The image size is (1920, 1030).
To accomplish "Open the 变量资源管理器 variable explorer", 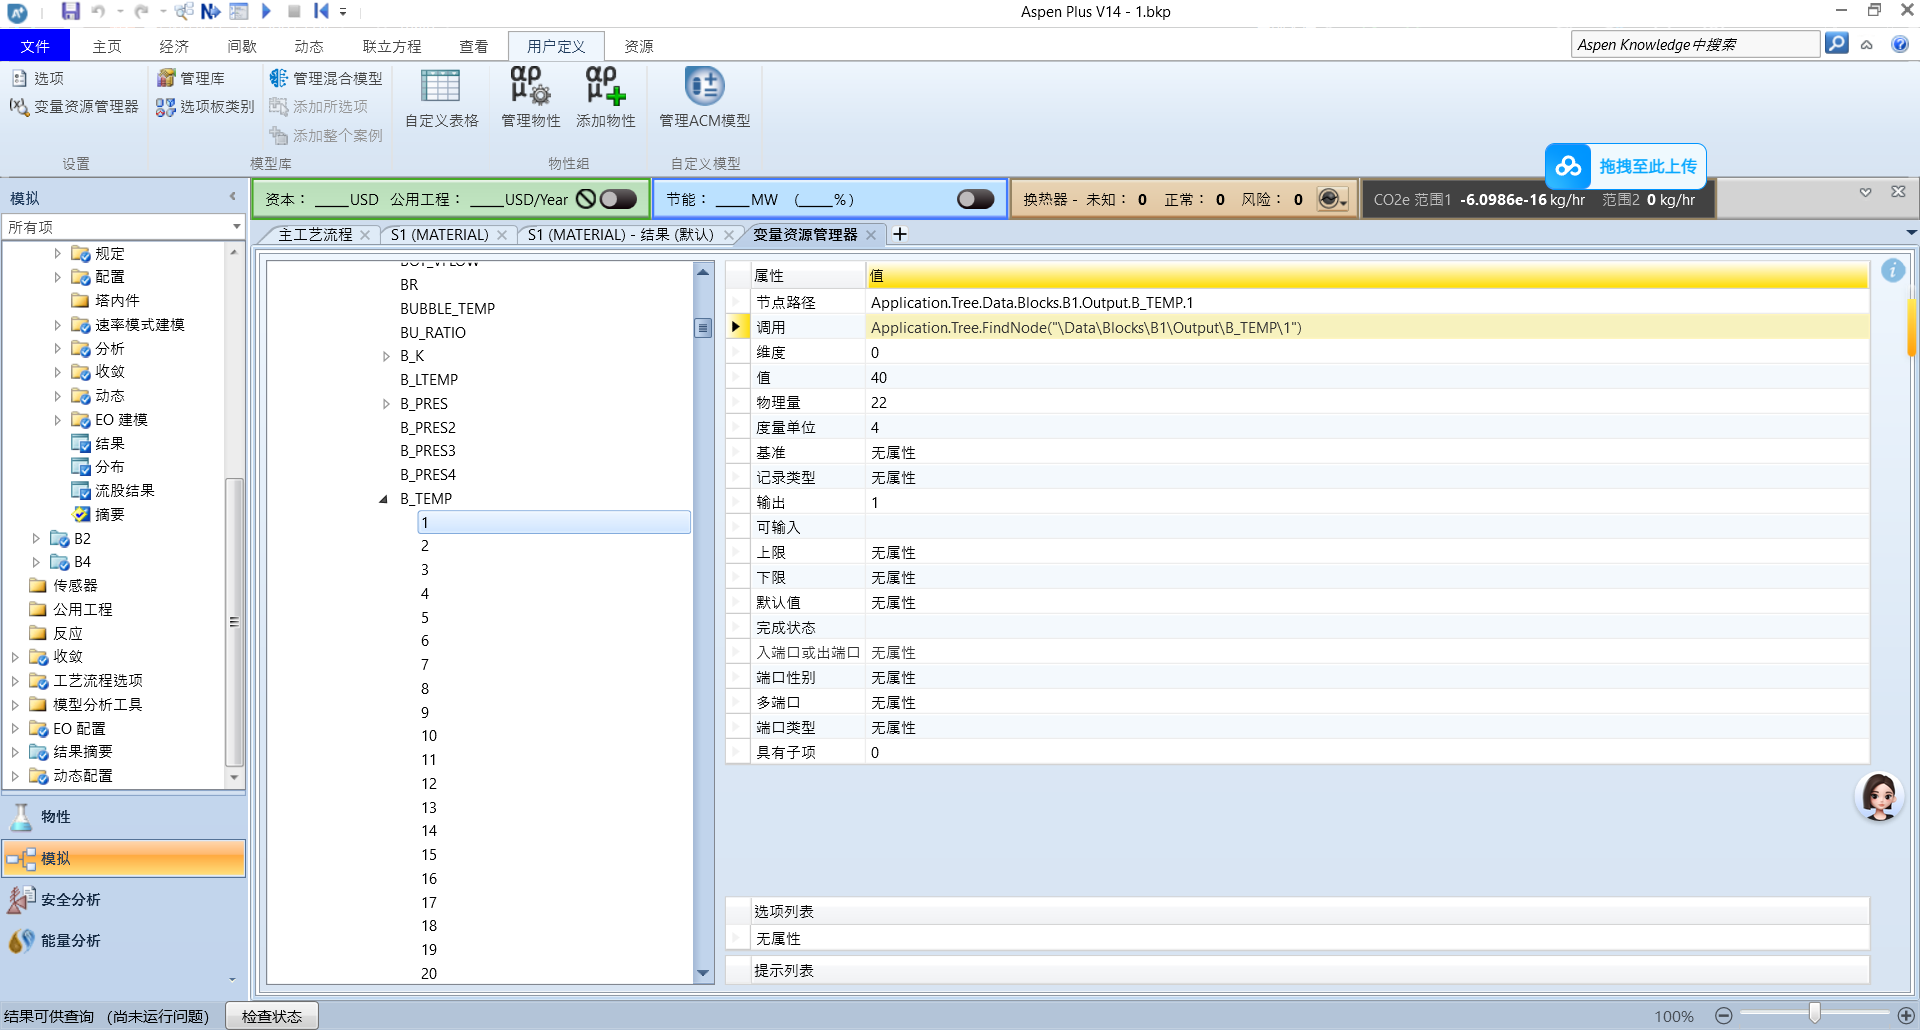I will [75, 106].
